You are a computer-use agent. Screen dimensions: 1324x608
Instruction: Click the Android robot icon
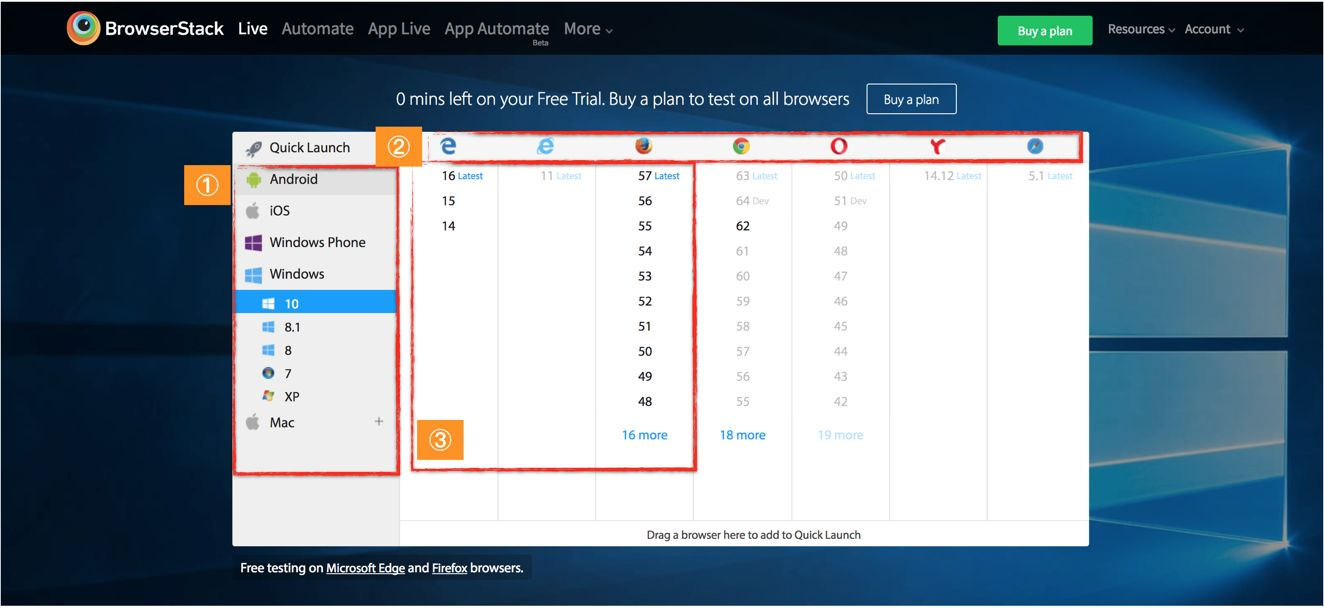click(x=254, y=180)
